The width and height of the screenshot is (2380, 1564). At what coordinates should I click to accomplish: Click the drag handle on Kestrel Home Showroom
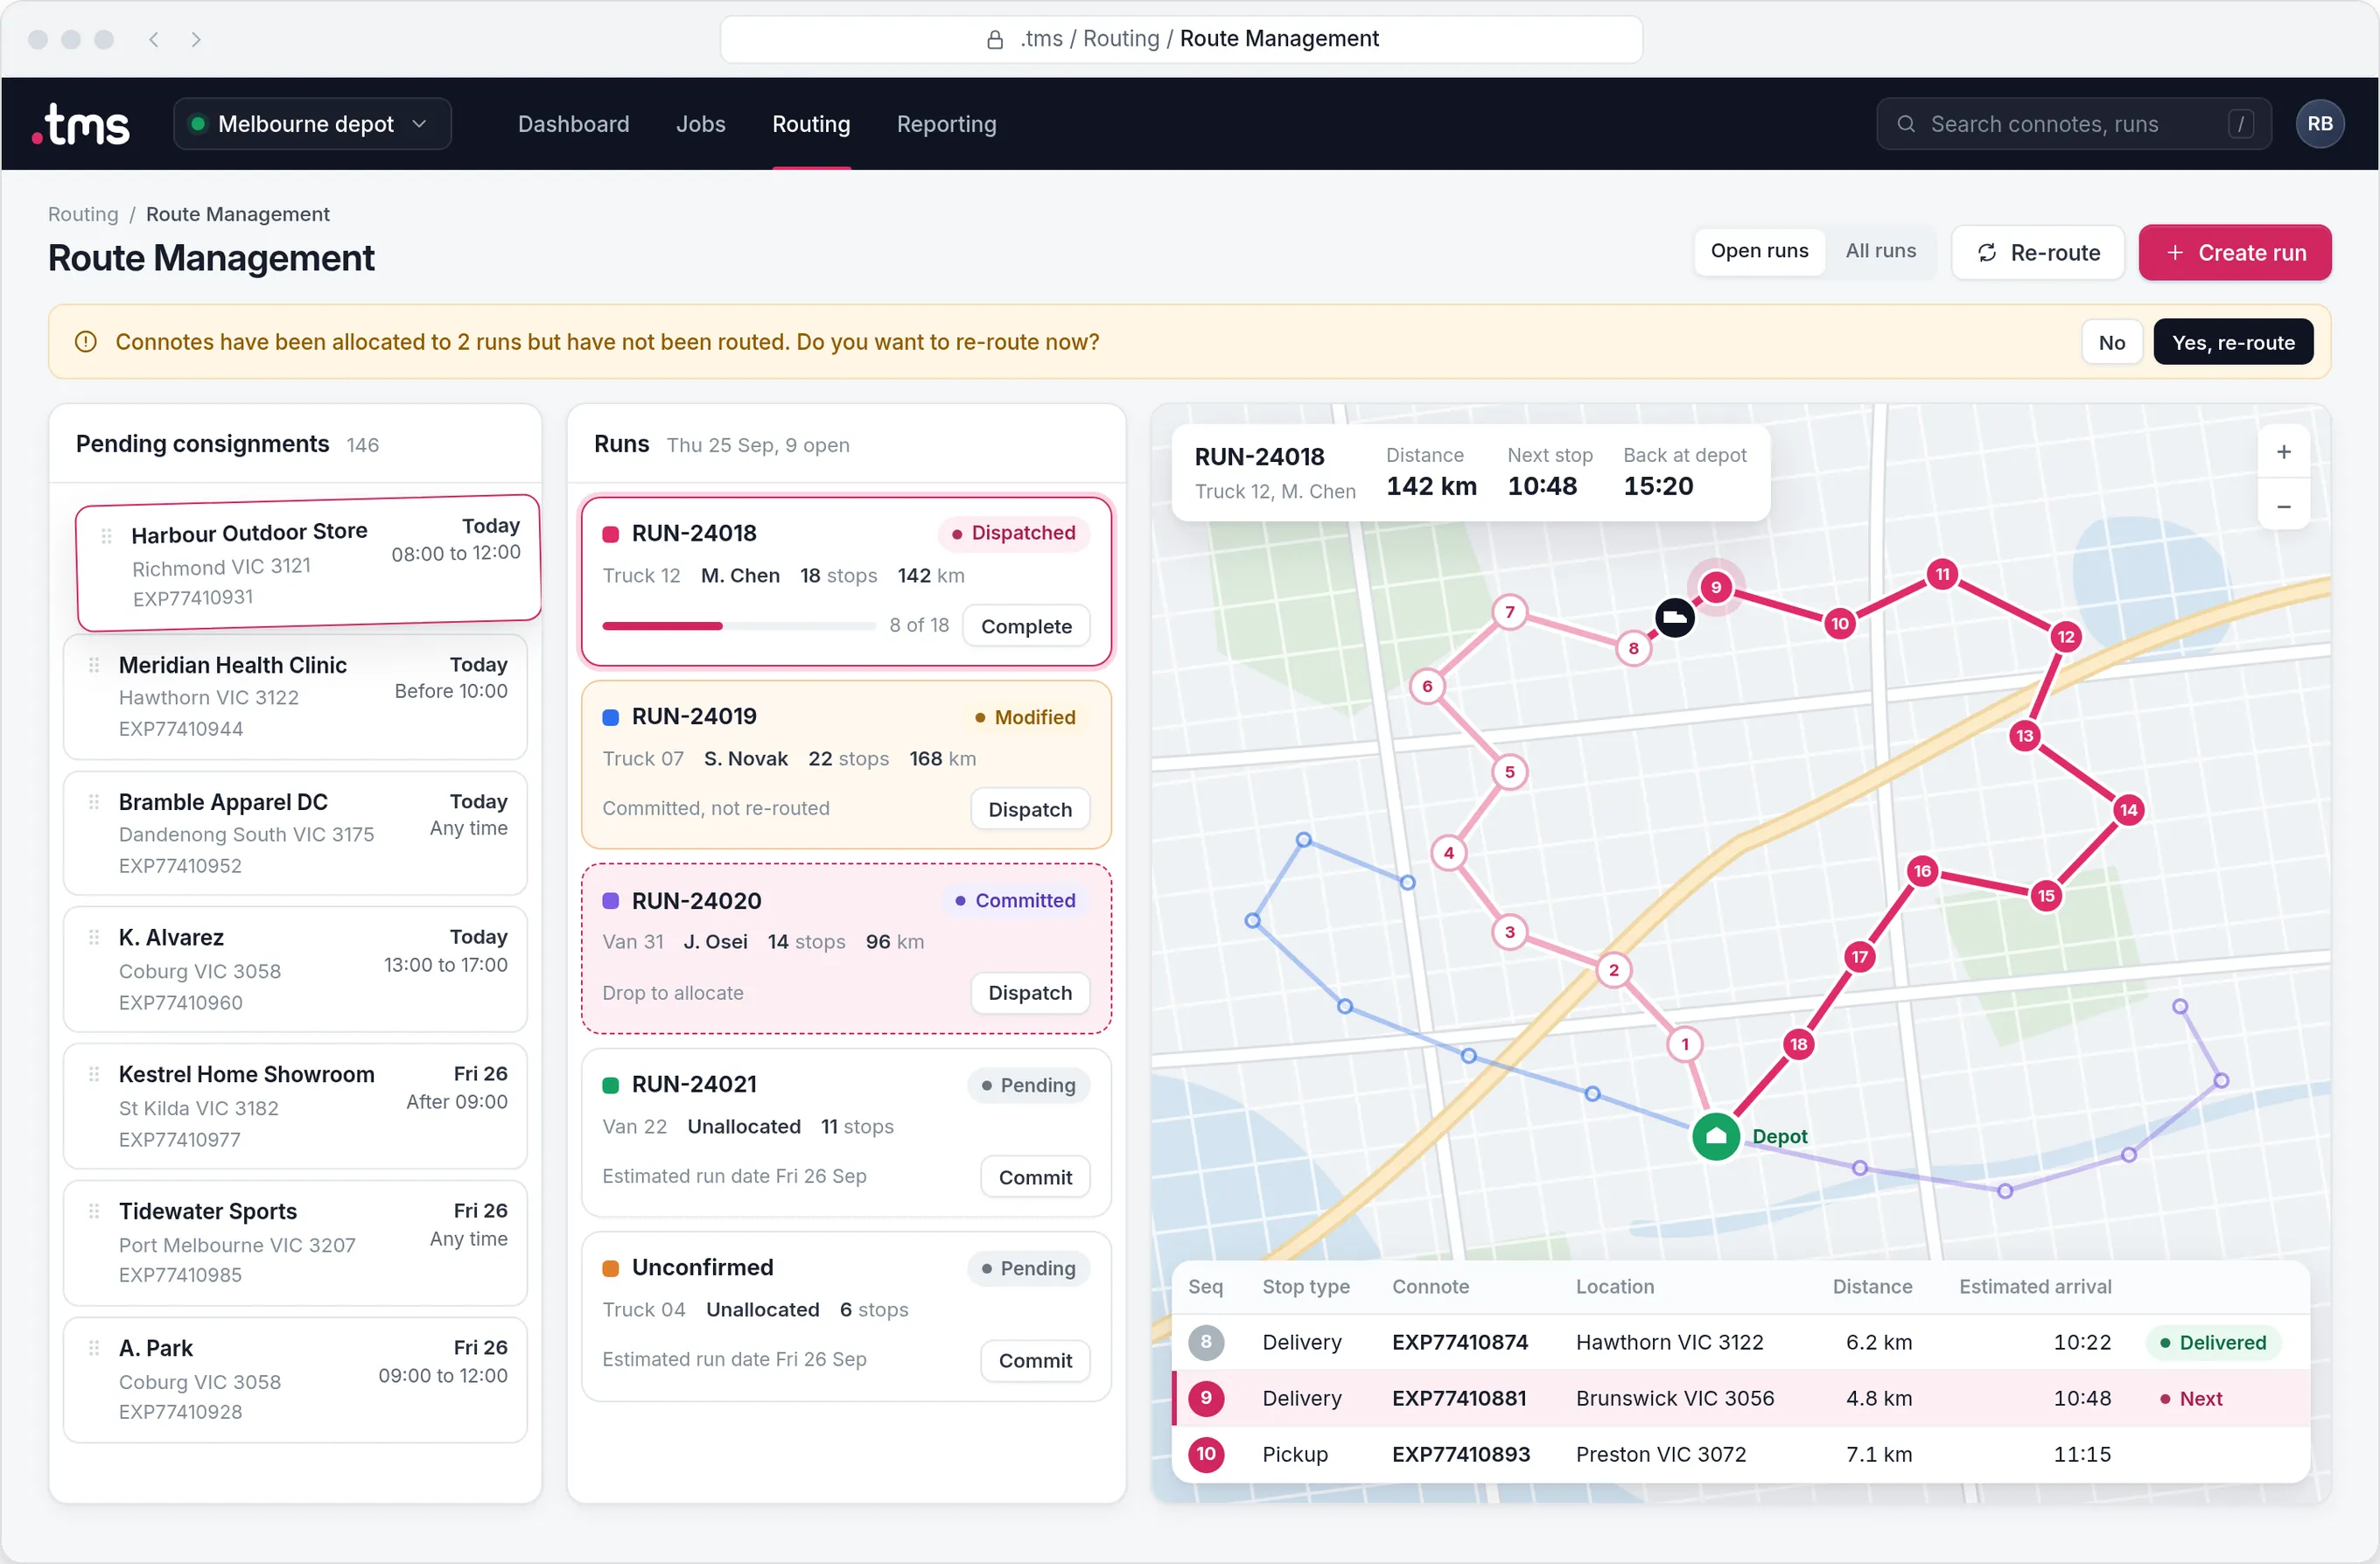[x=94, y=1075]
